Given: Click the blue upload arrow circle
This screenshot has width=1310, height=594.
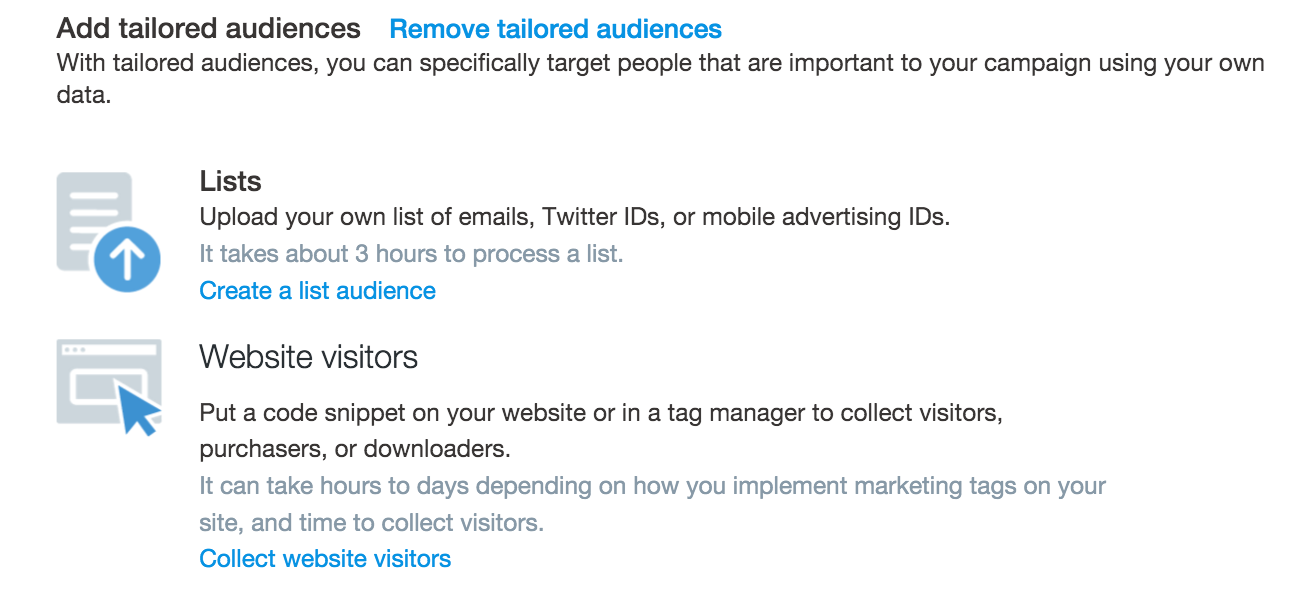Looking at the screenshot, I should point(127,259).
